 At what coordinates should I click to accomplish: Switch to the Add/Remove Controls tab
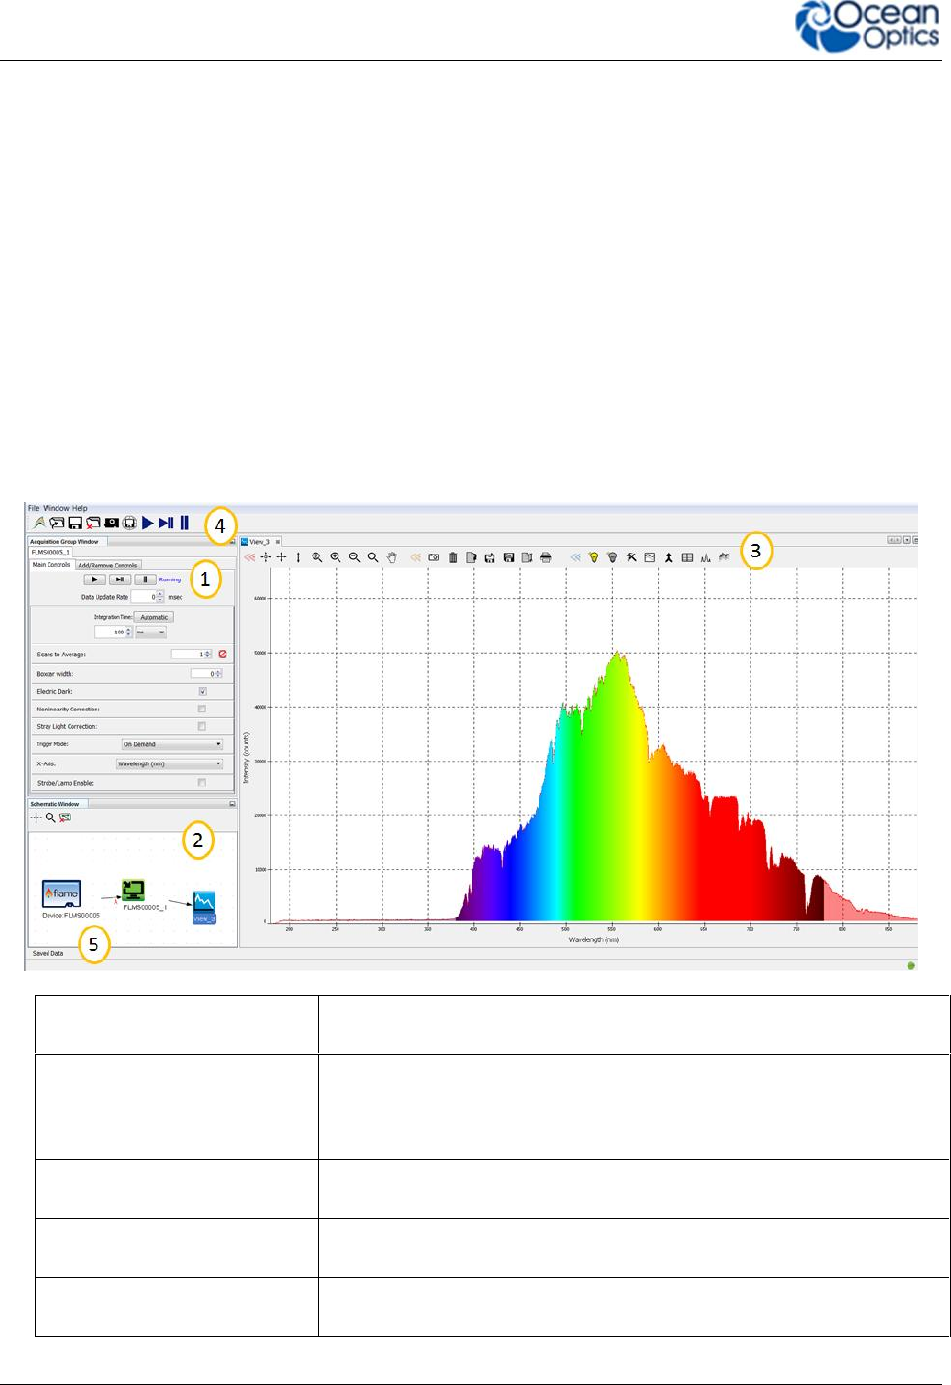pos(108,565)
